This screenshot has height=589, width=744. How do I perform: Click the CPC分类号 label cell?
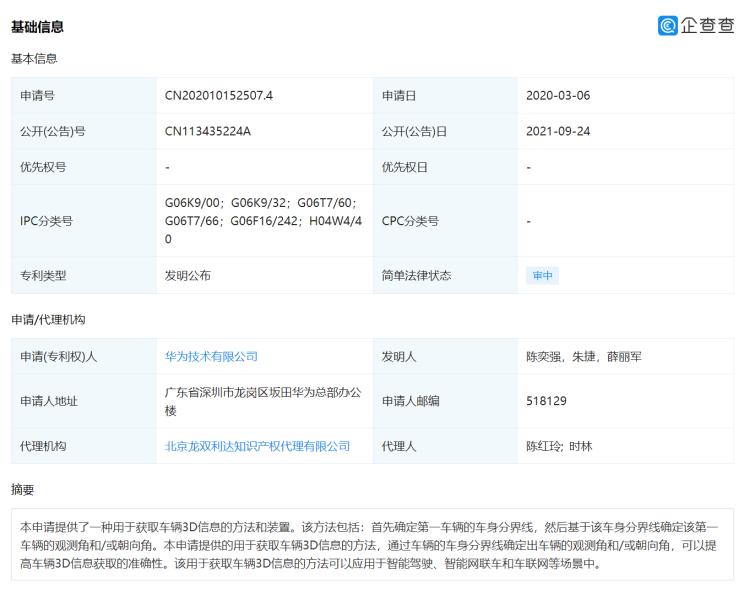pos(410,221)
